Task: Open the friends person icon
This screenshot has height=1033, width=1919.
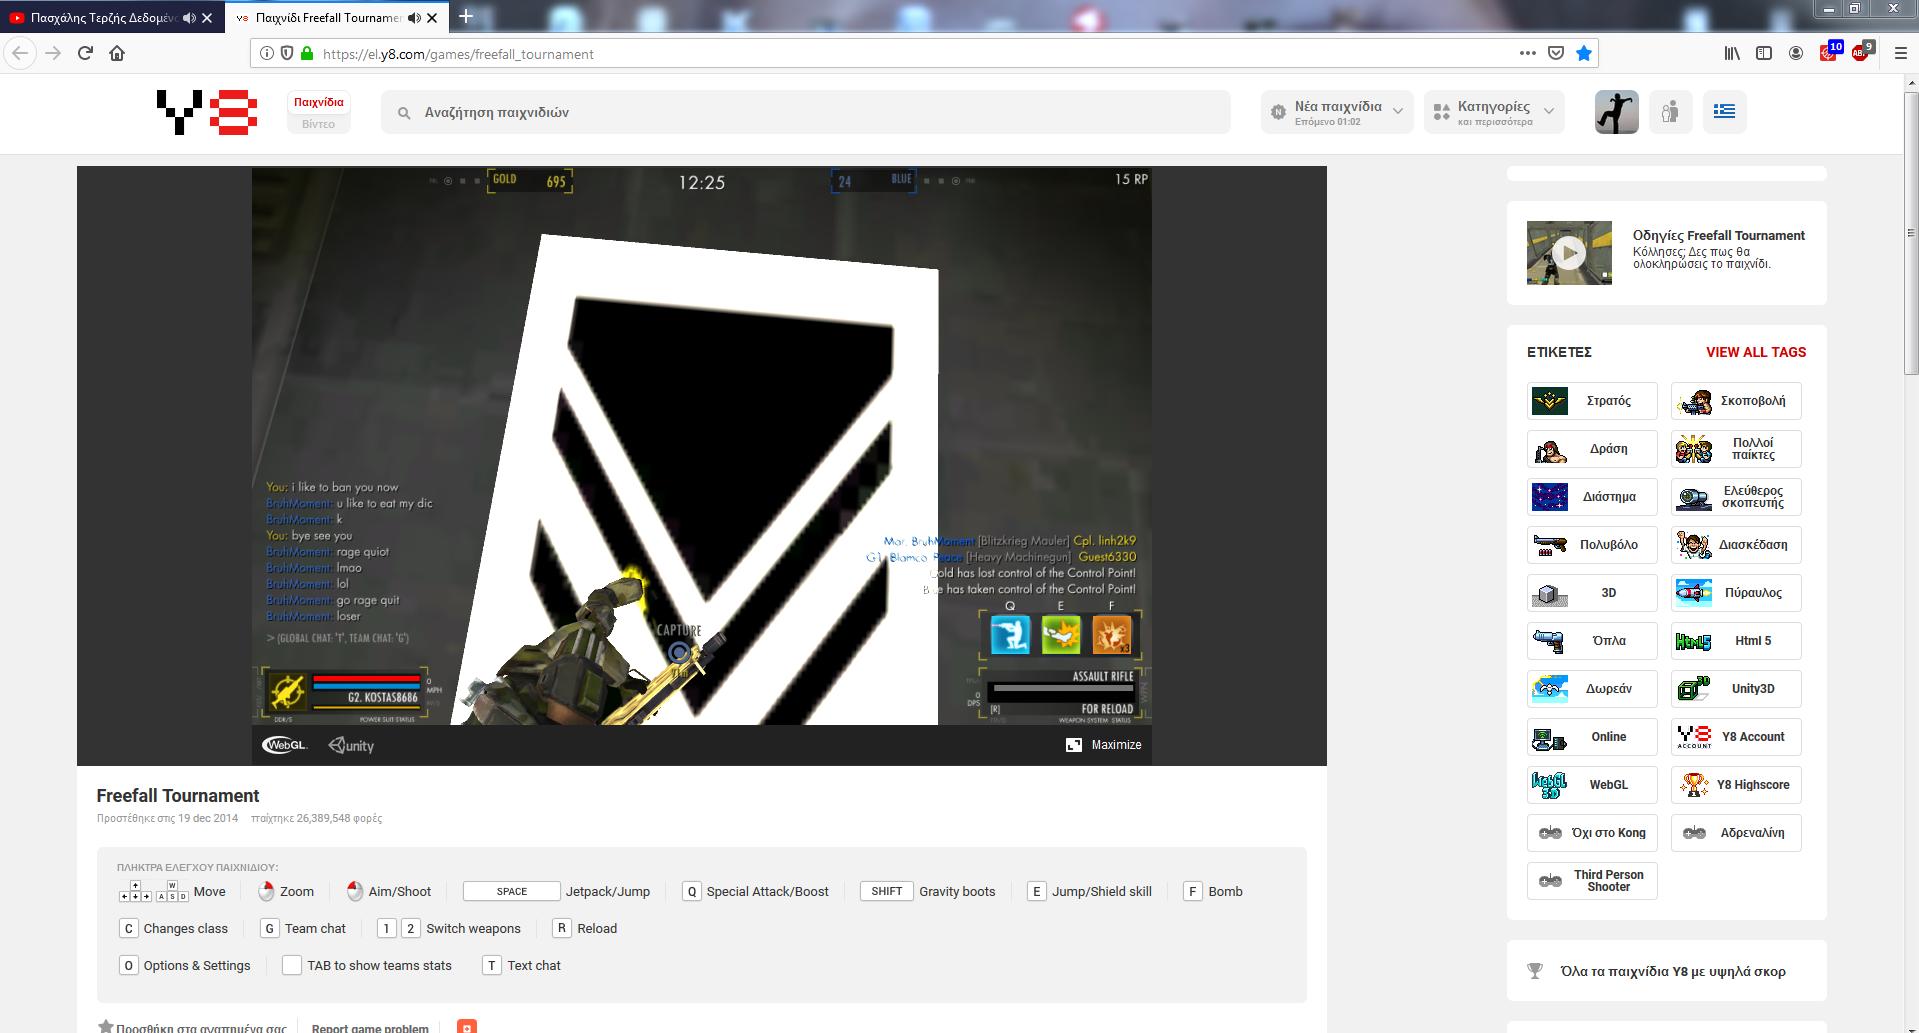Action: pos(1670,112)
